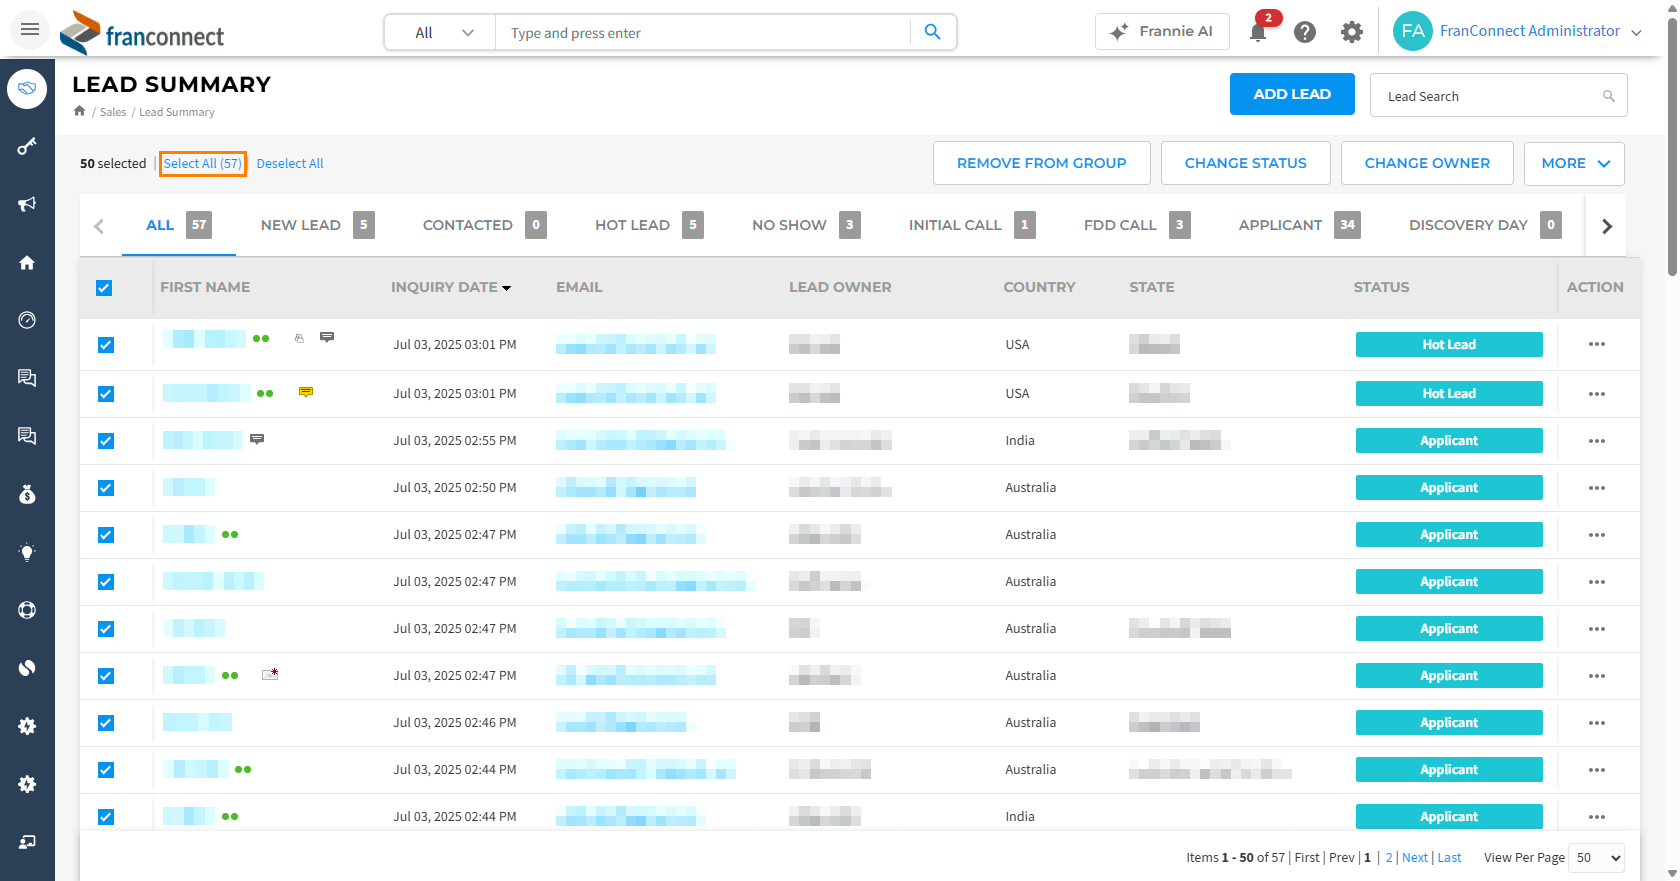Open the Sales handshake sidebar icon
Viewport: 1680px width, 881px height.
point(27,89)
